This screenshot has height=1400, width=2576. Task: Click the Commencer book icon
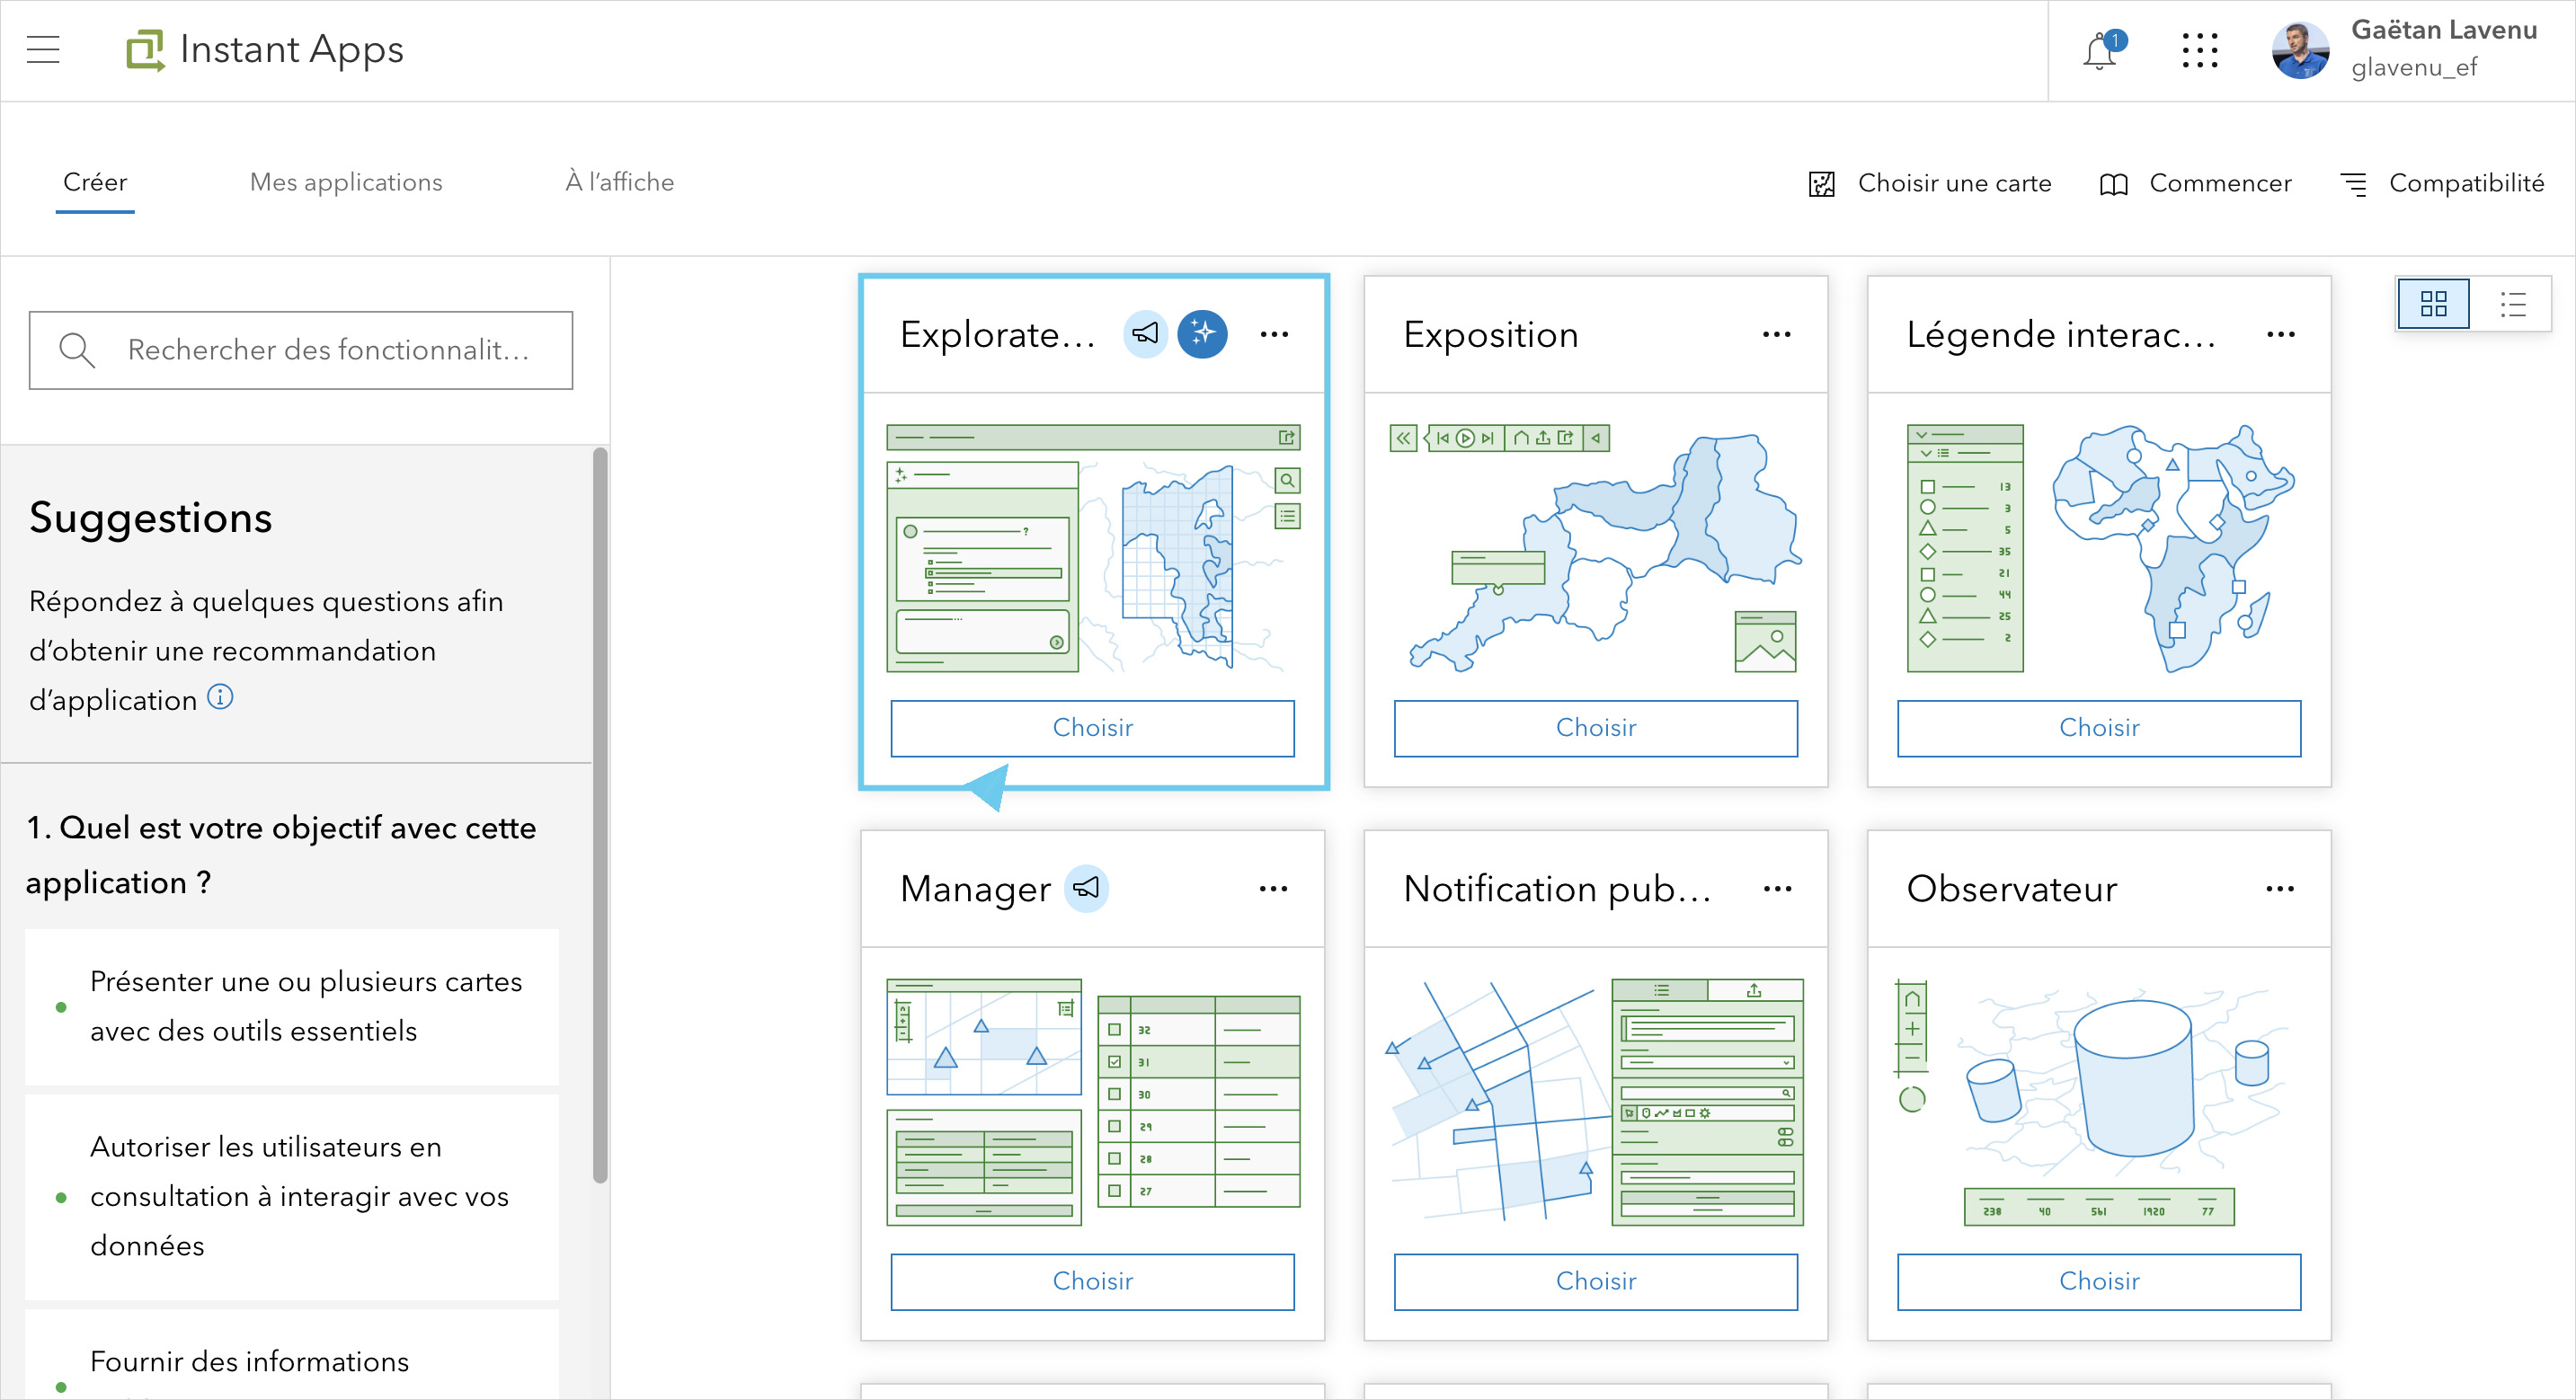(2113, 184)
